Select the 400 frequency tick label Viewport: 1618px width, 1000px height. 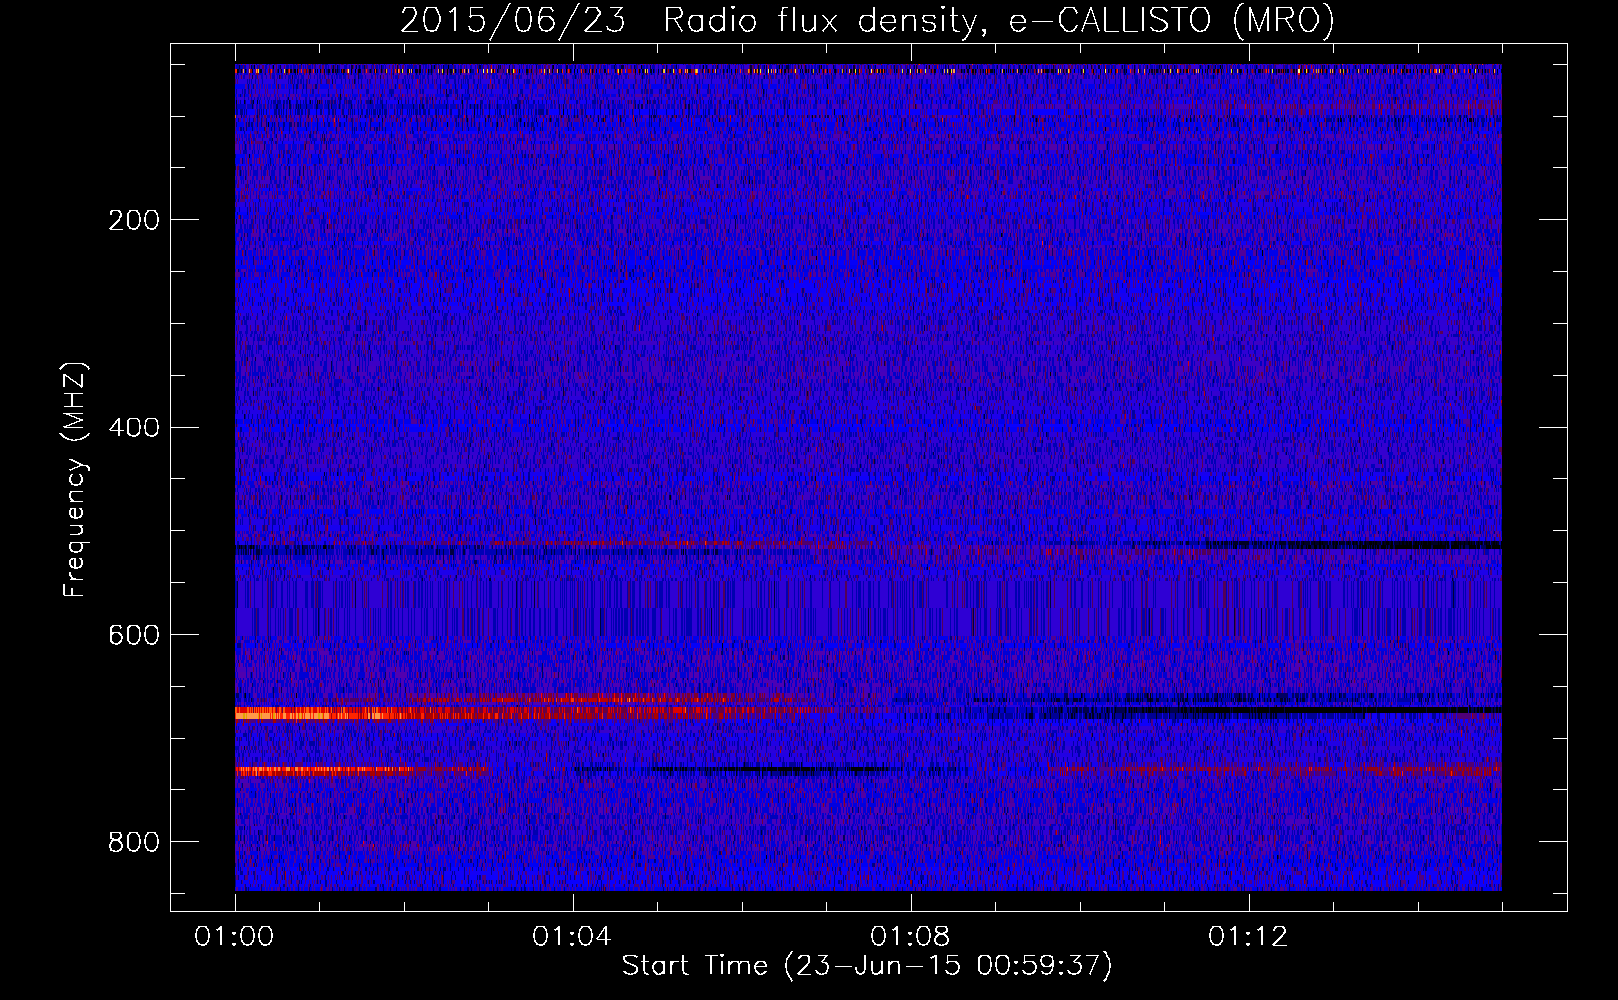click(x=134, y=428)
